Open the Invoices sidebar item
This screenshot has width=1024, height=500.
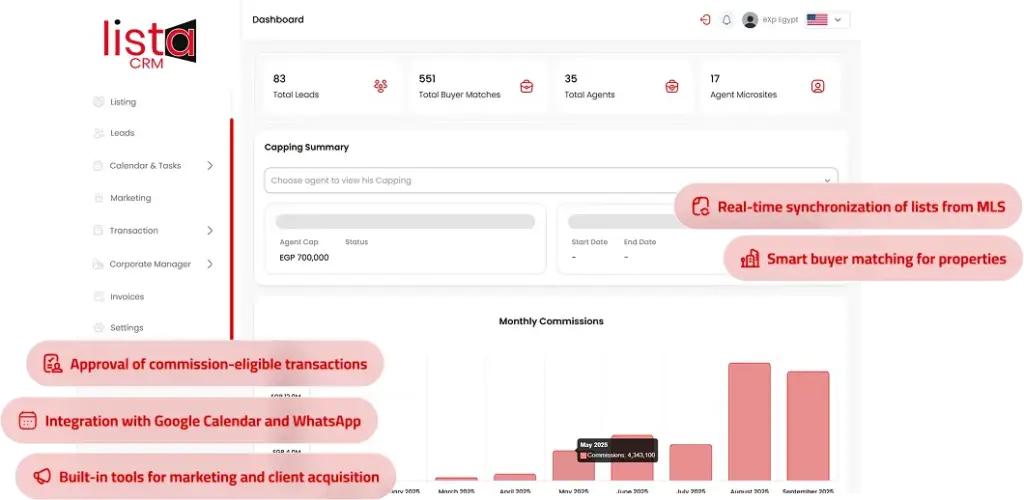(x=127, y=297)
